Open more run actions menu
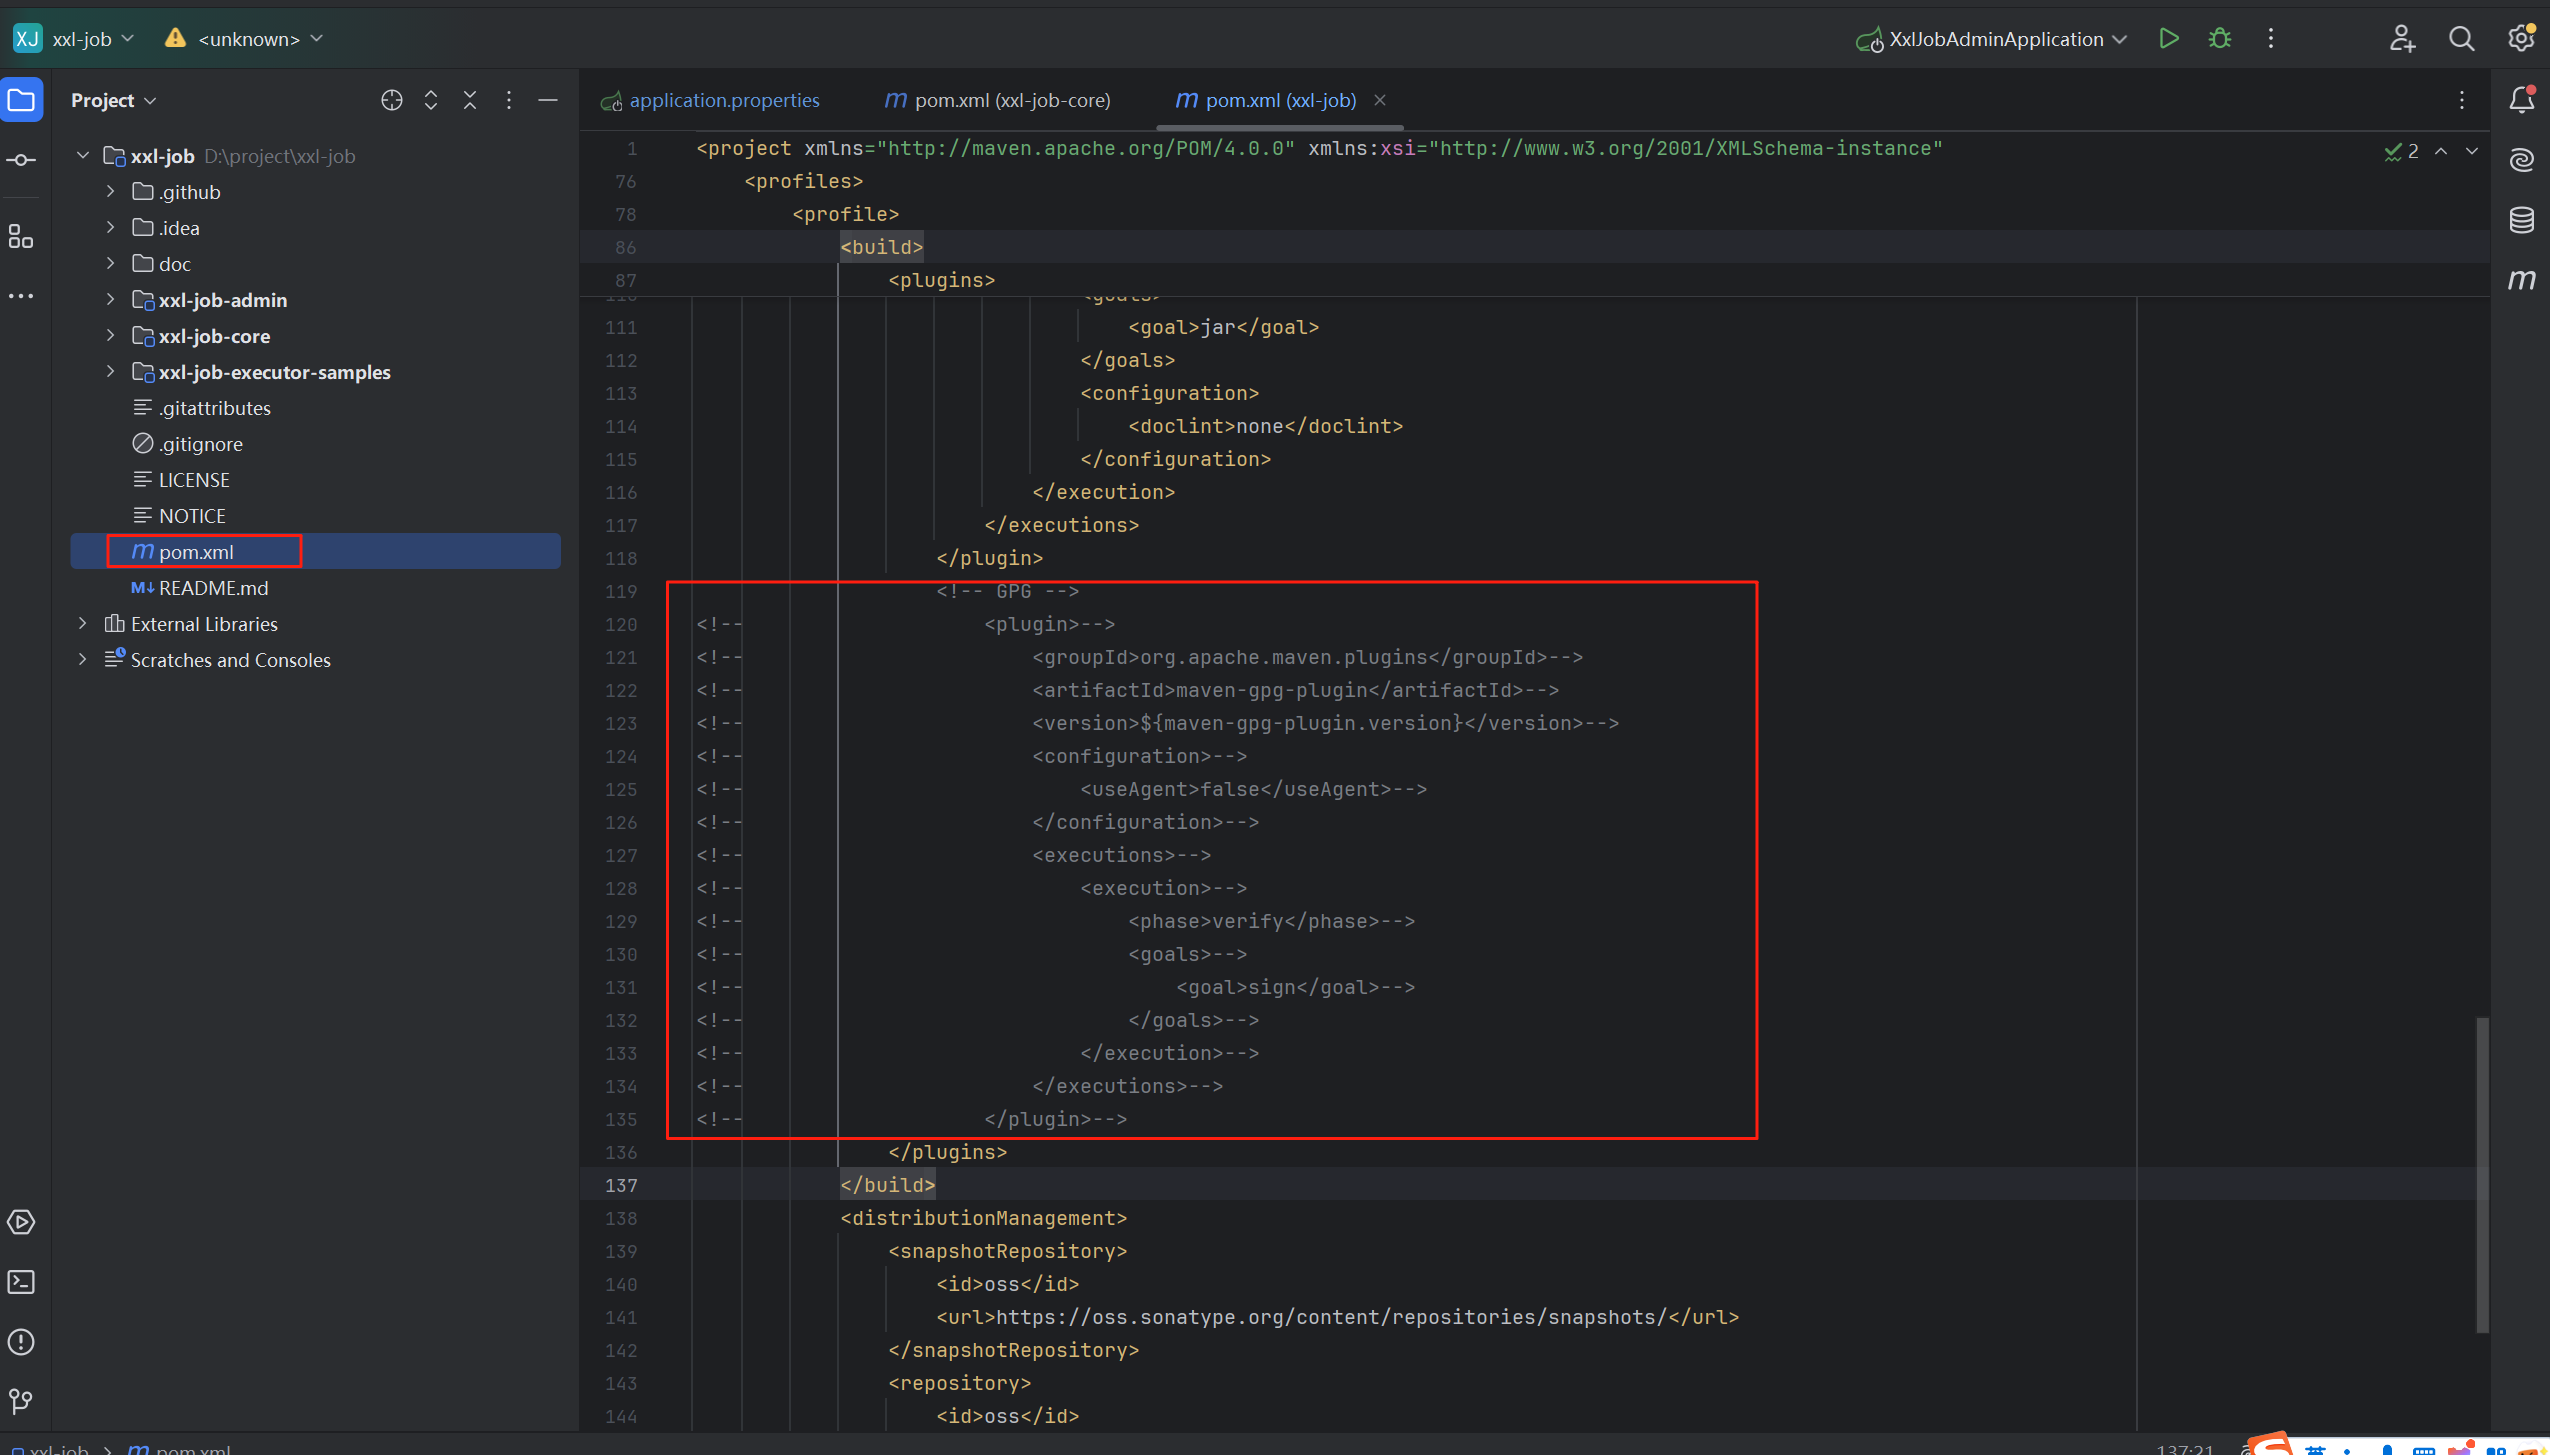2550x1455 pixels. click(2271, 39)
